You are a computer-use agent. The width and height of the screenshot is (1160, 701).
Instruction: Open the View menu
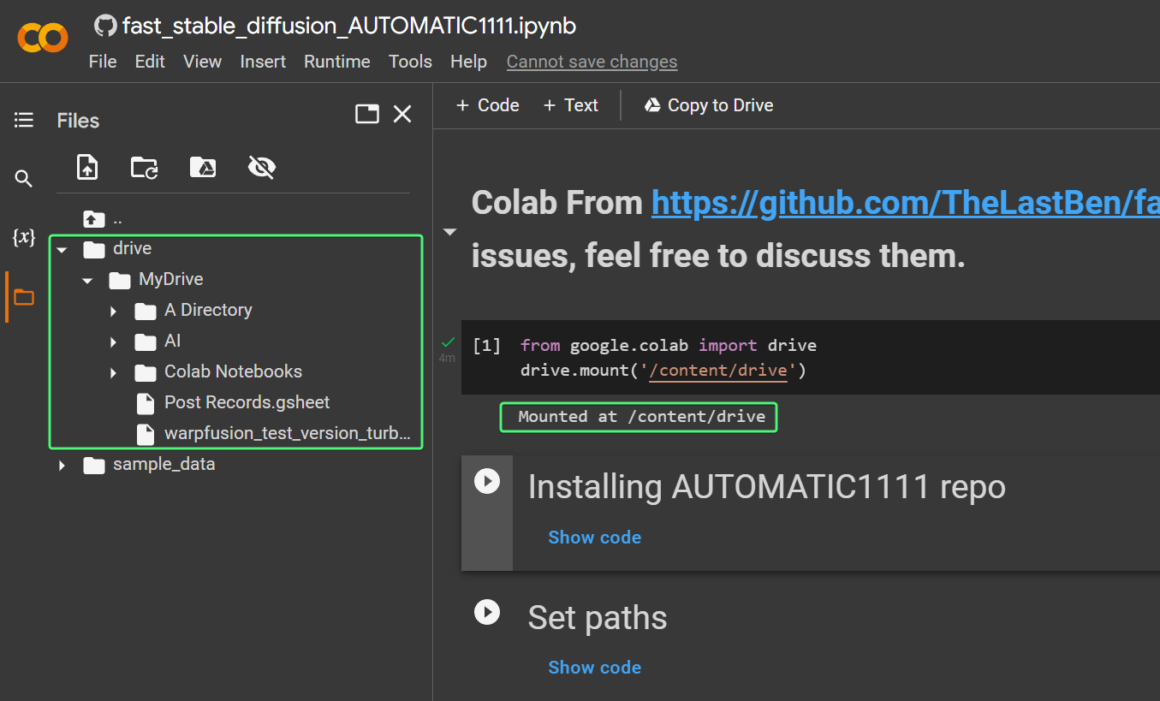coord(202,61)
